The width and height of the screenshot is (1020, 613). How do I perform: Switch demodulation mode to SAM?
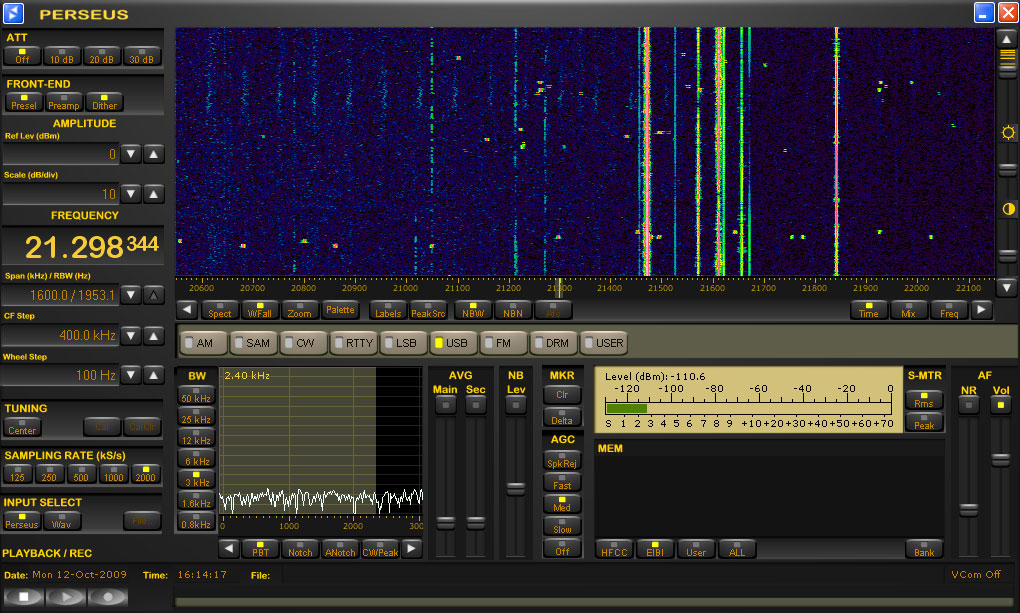[252, 342]
